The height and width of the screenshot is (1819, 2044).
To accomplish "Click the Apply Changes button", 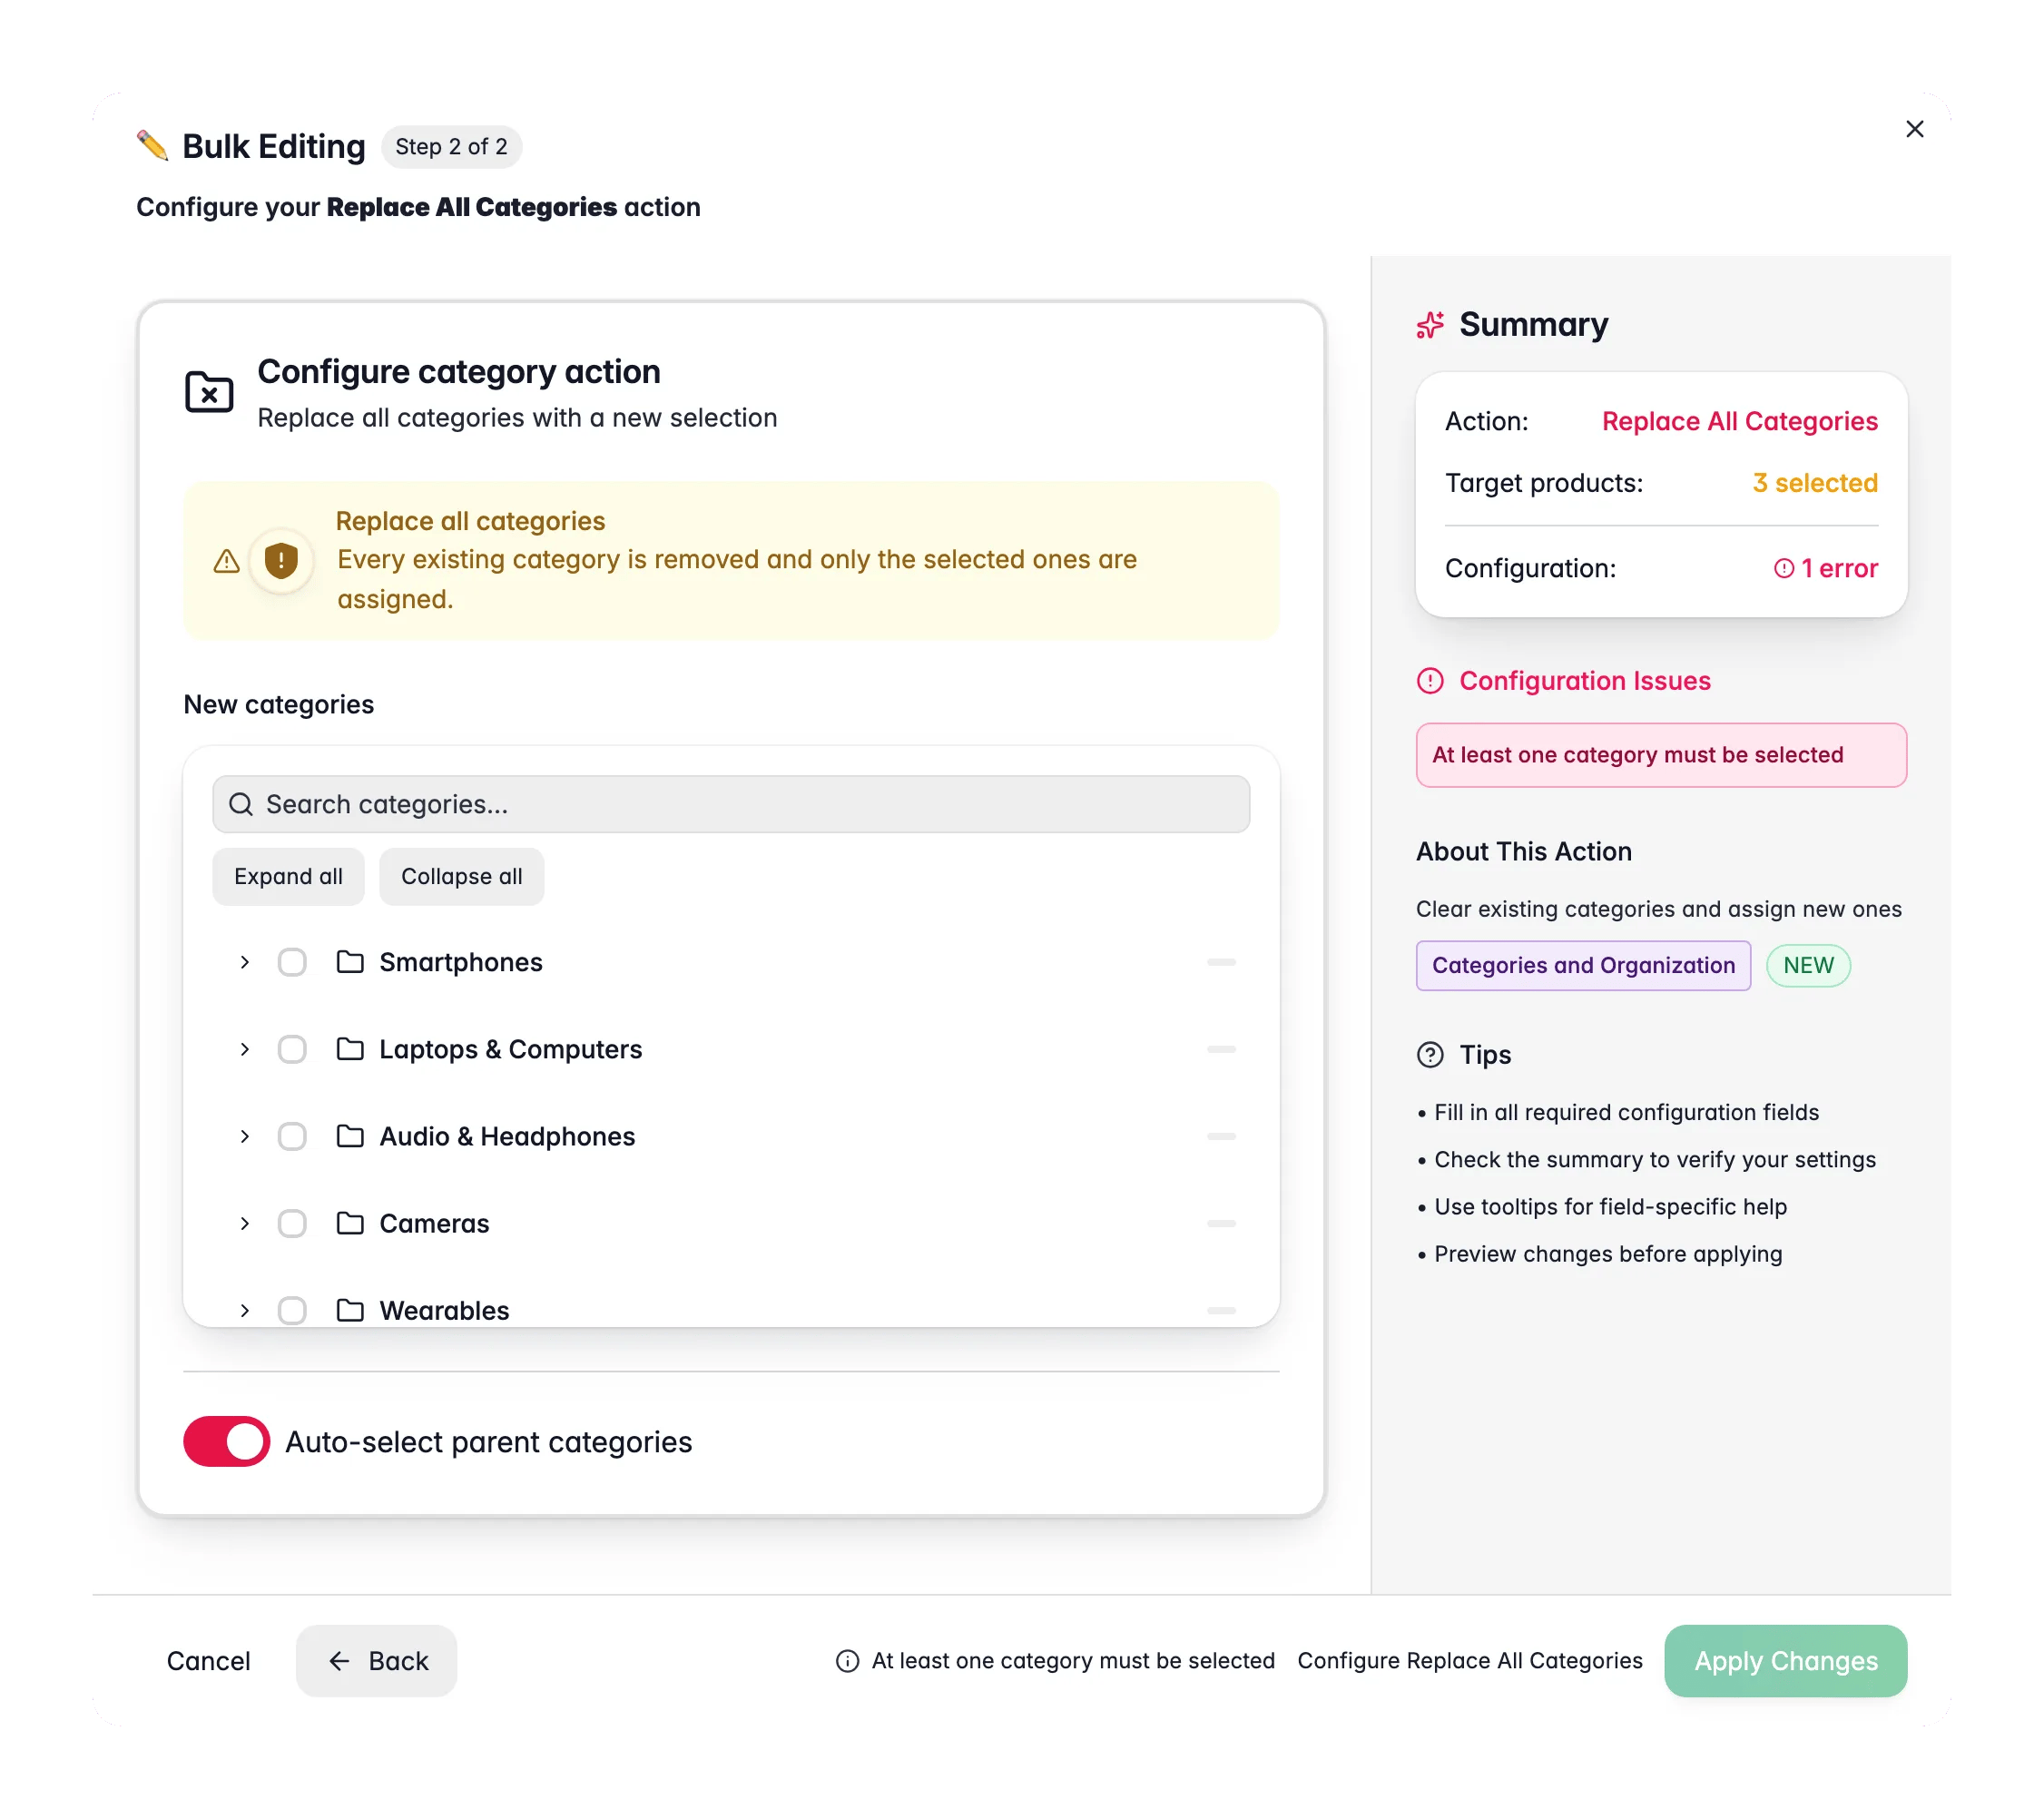I will (x=1785, y=1661).
